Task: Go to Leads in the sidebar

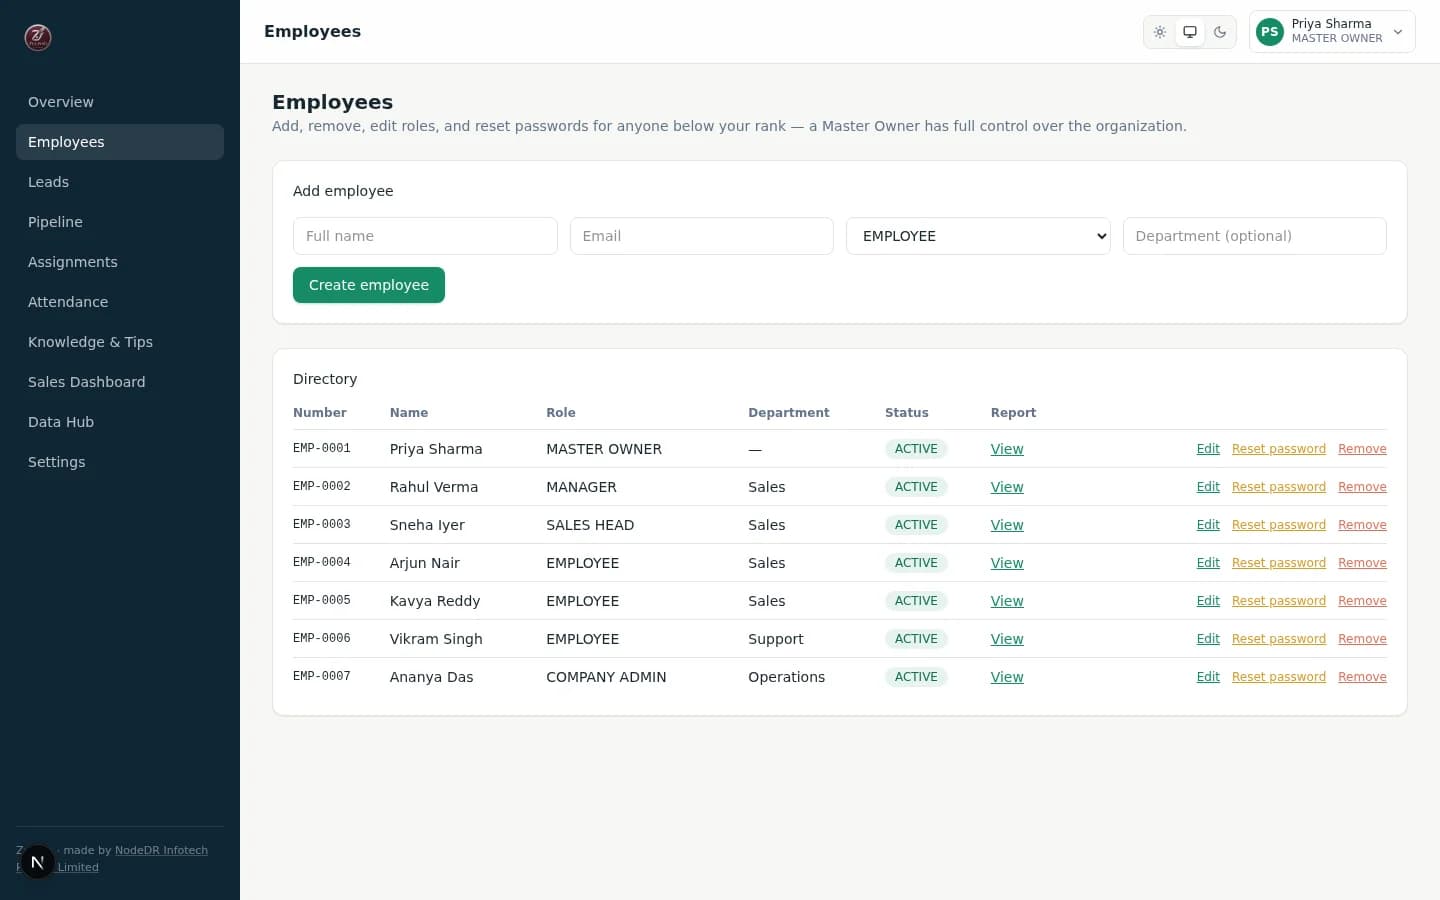Action: [120, 182]
